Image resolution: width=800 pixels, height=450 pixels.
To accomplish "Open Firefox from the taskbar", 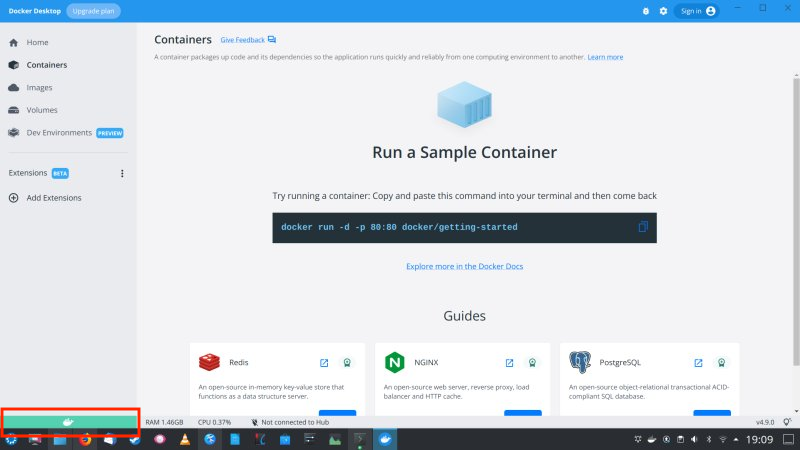I will click(x=85, y=439).
